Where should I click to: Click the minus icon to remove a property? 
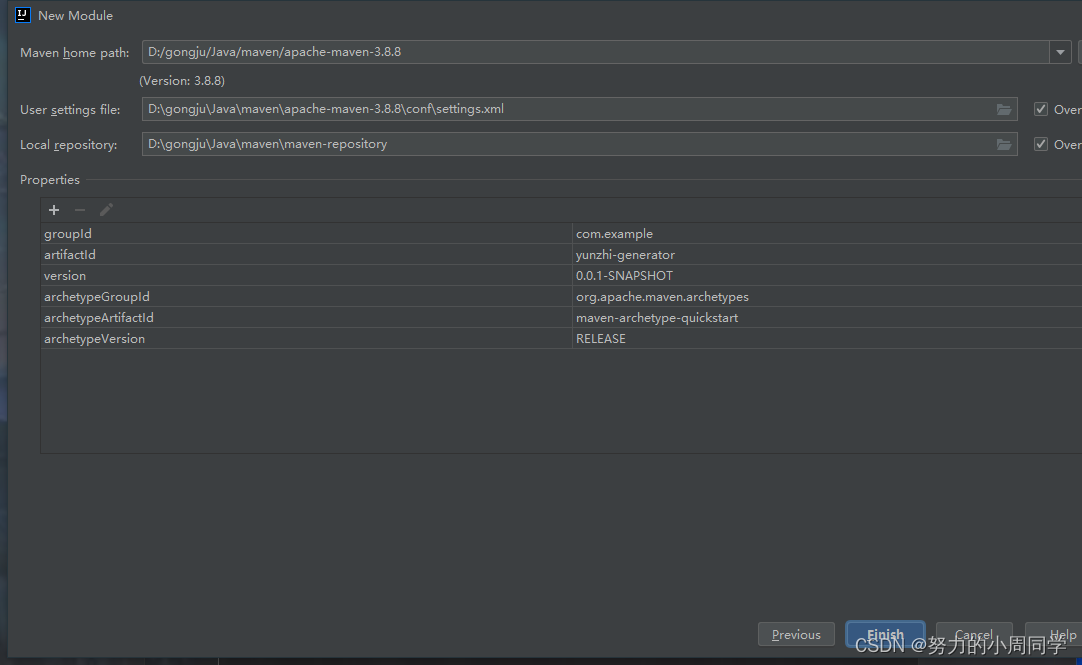79,210
